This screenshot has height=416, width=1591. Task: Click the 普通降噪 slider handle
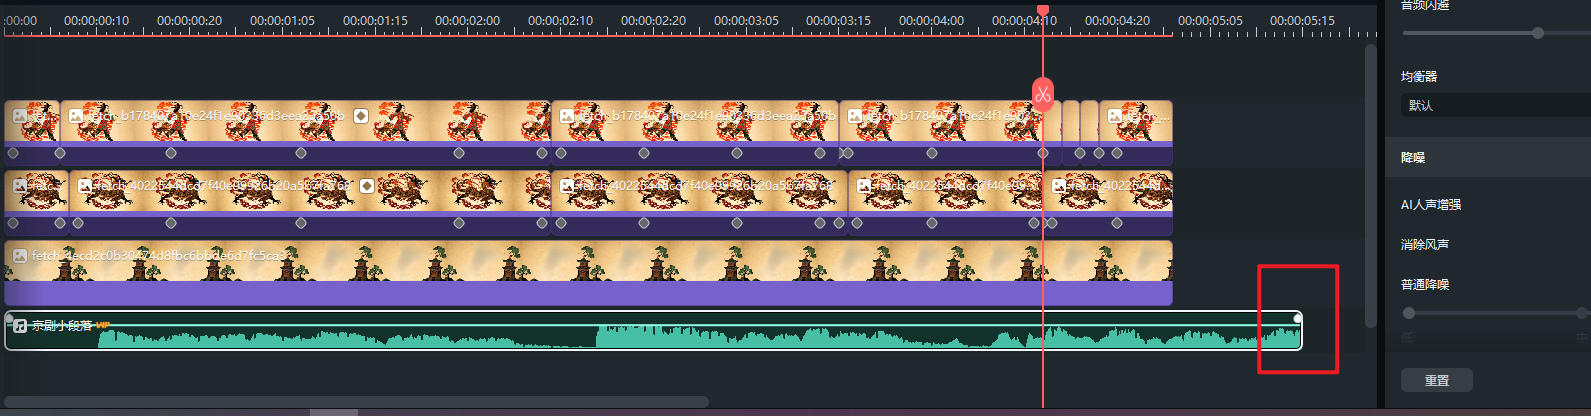[1409, 313]
